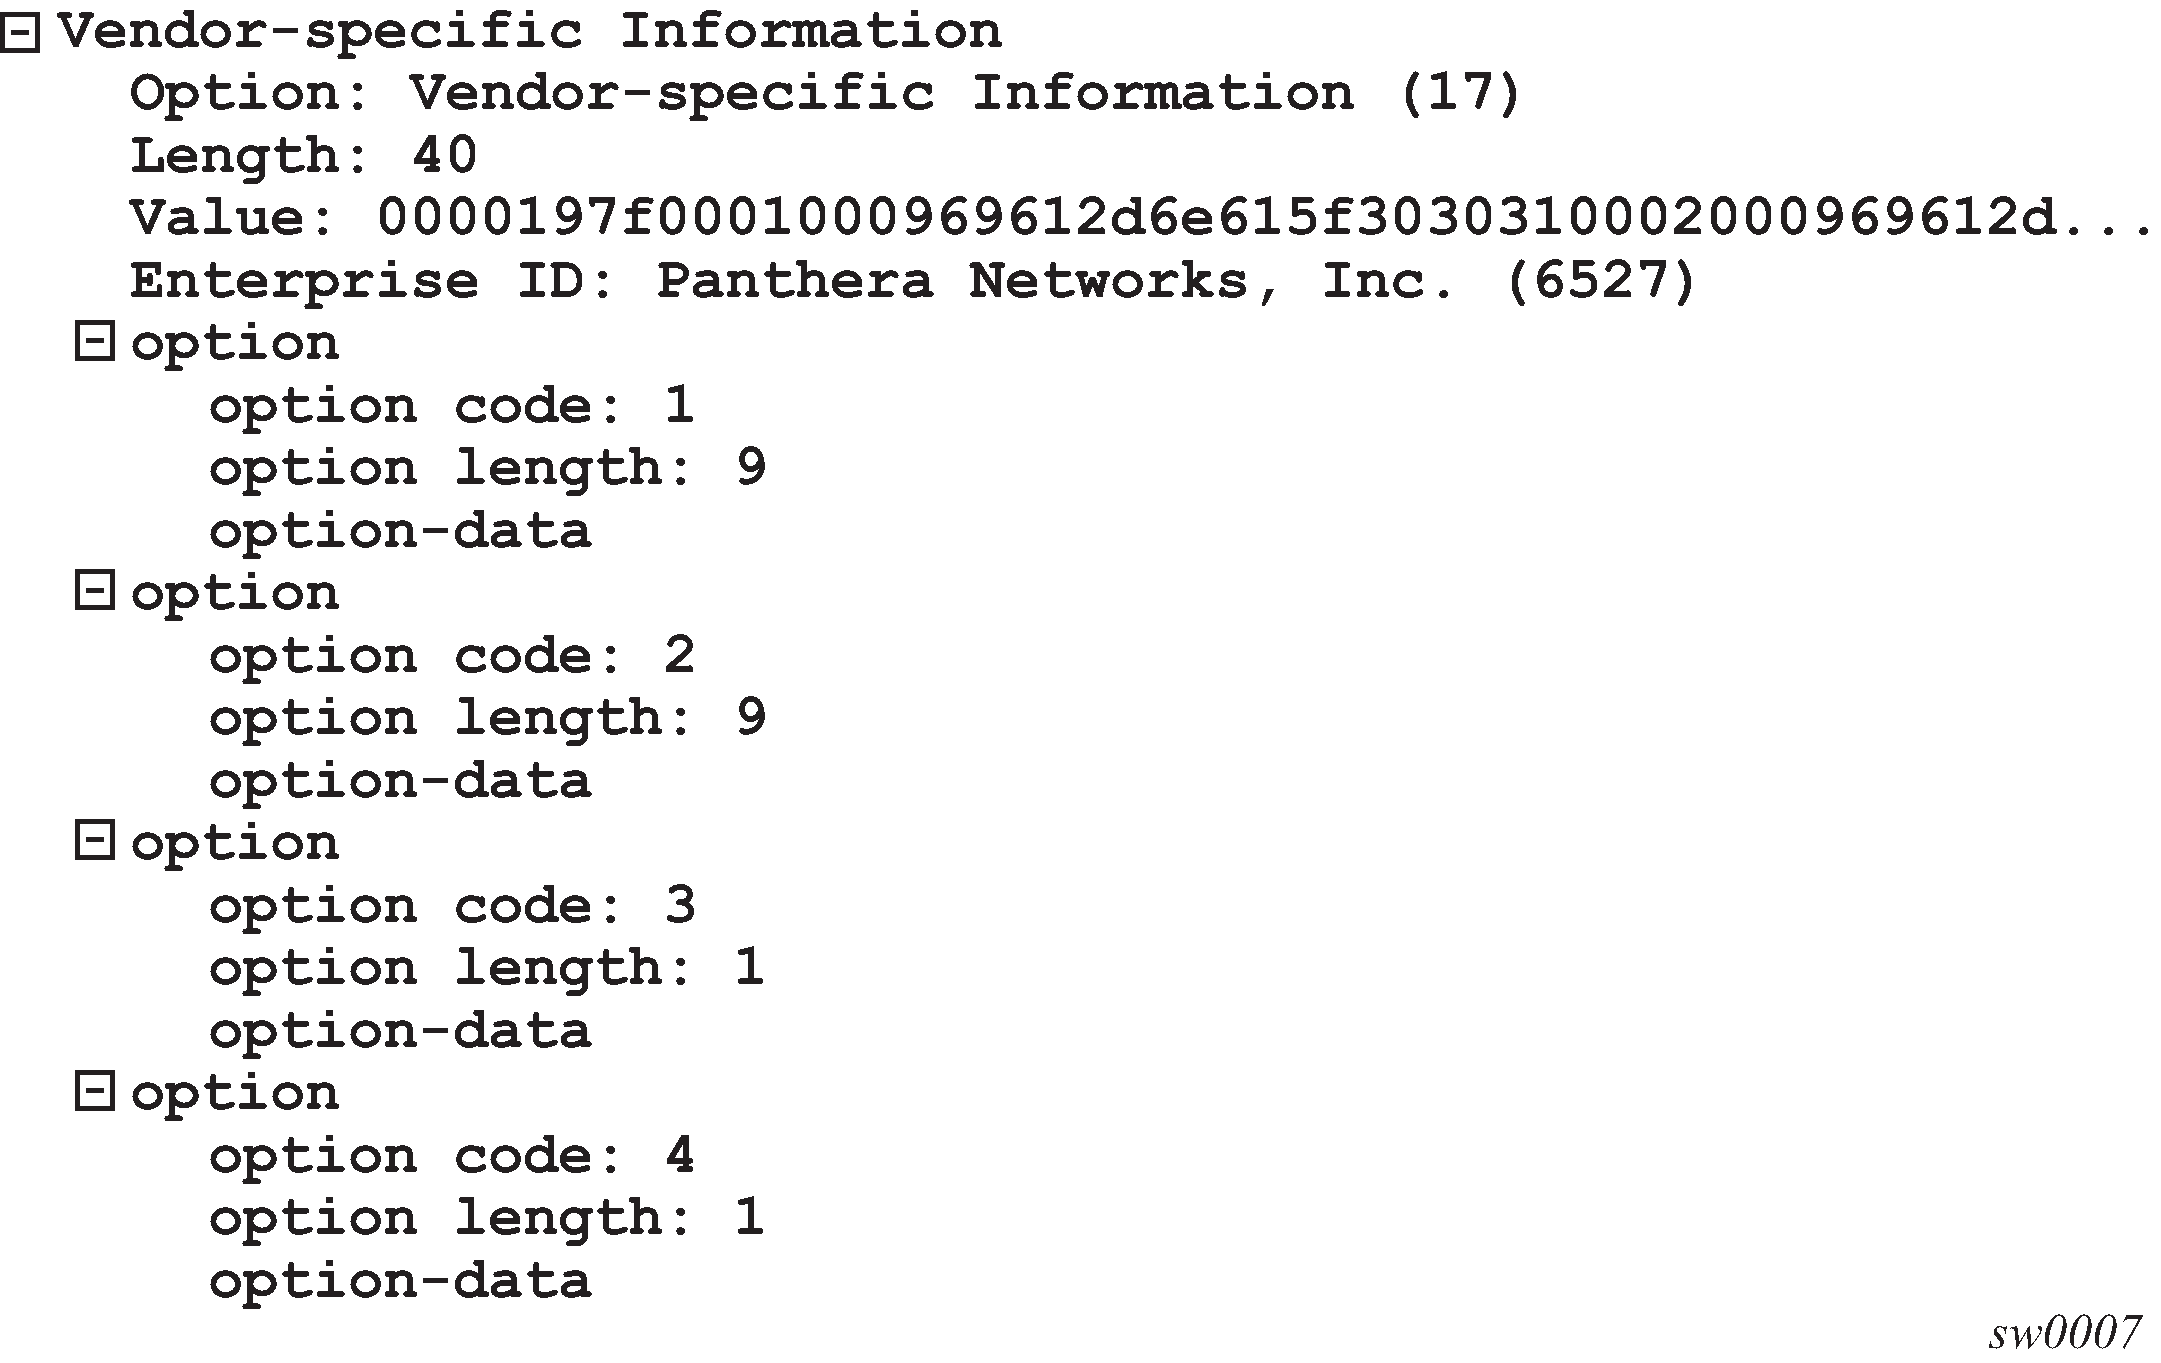This screenshot has height=1363, width=2161.
Task: Collapse the option node containing code 1
Action: pos(94,343)
